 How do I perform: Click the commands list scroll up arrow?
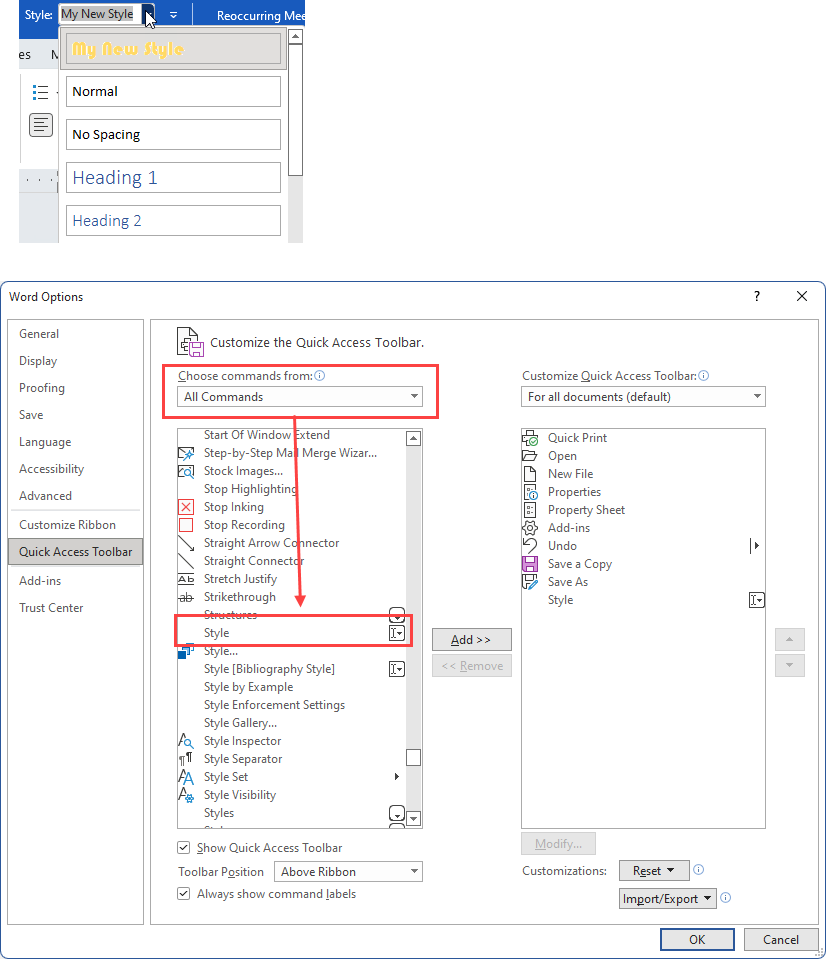[x=414, y=438]
